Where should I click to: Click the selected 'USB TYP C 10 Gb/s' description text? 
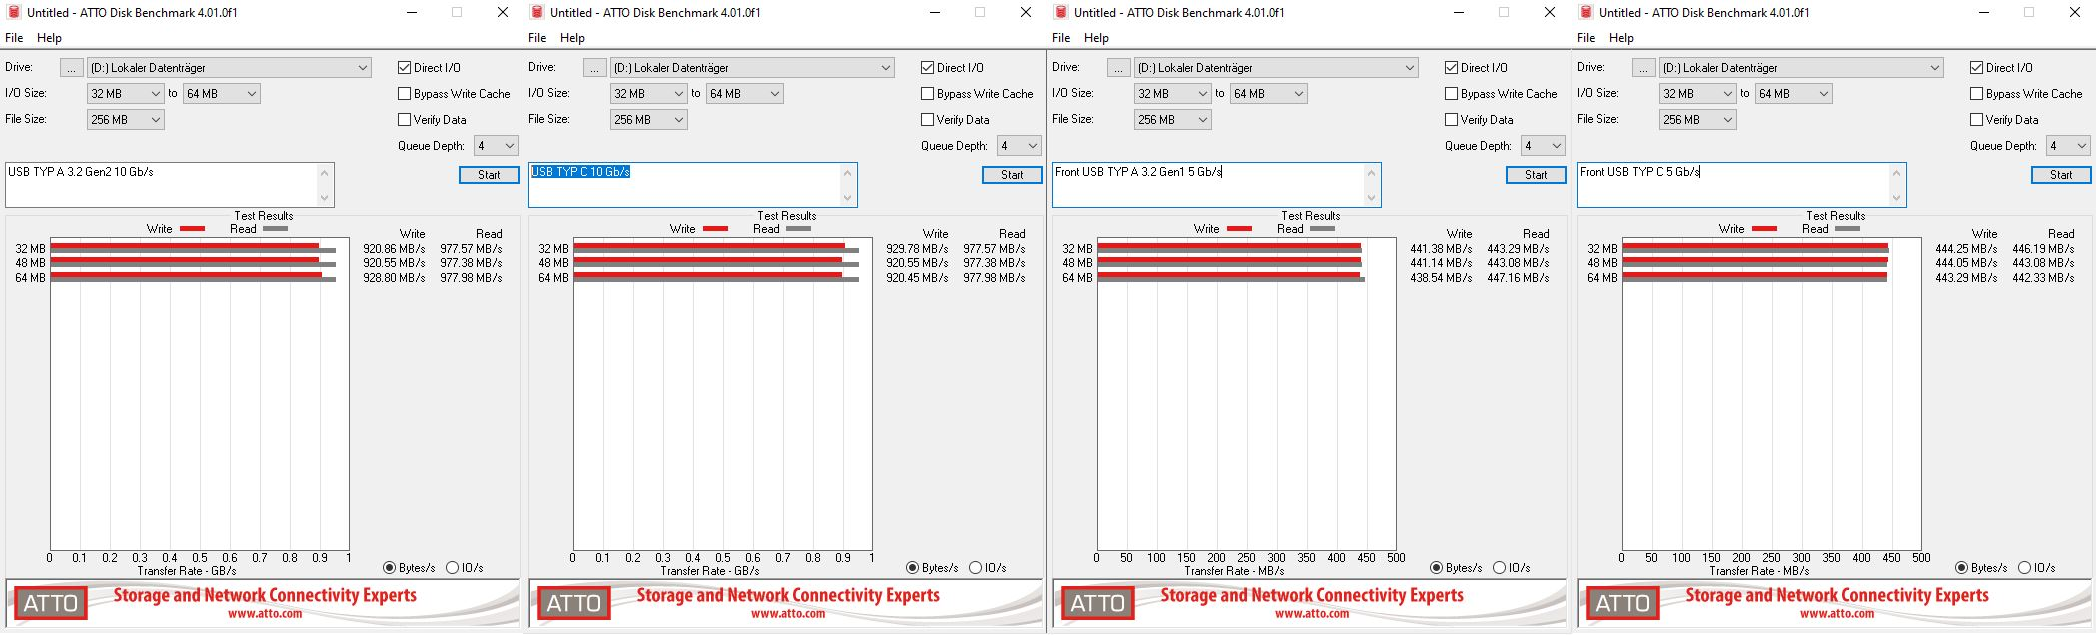[x=580, y=172]
